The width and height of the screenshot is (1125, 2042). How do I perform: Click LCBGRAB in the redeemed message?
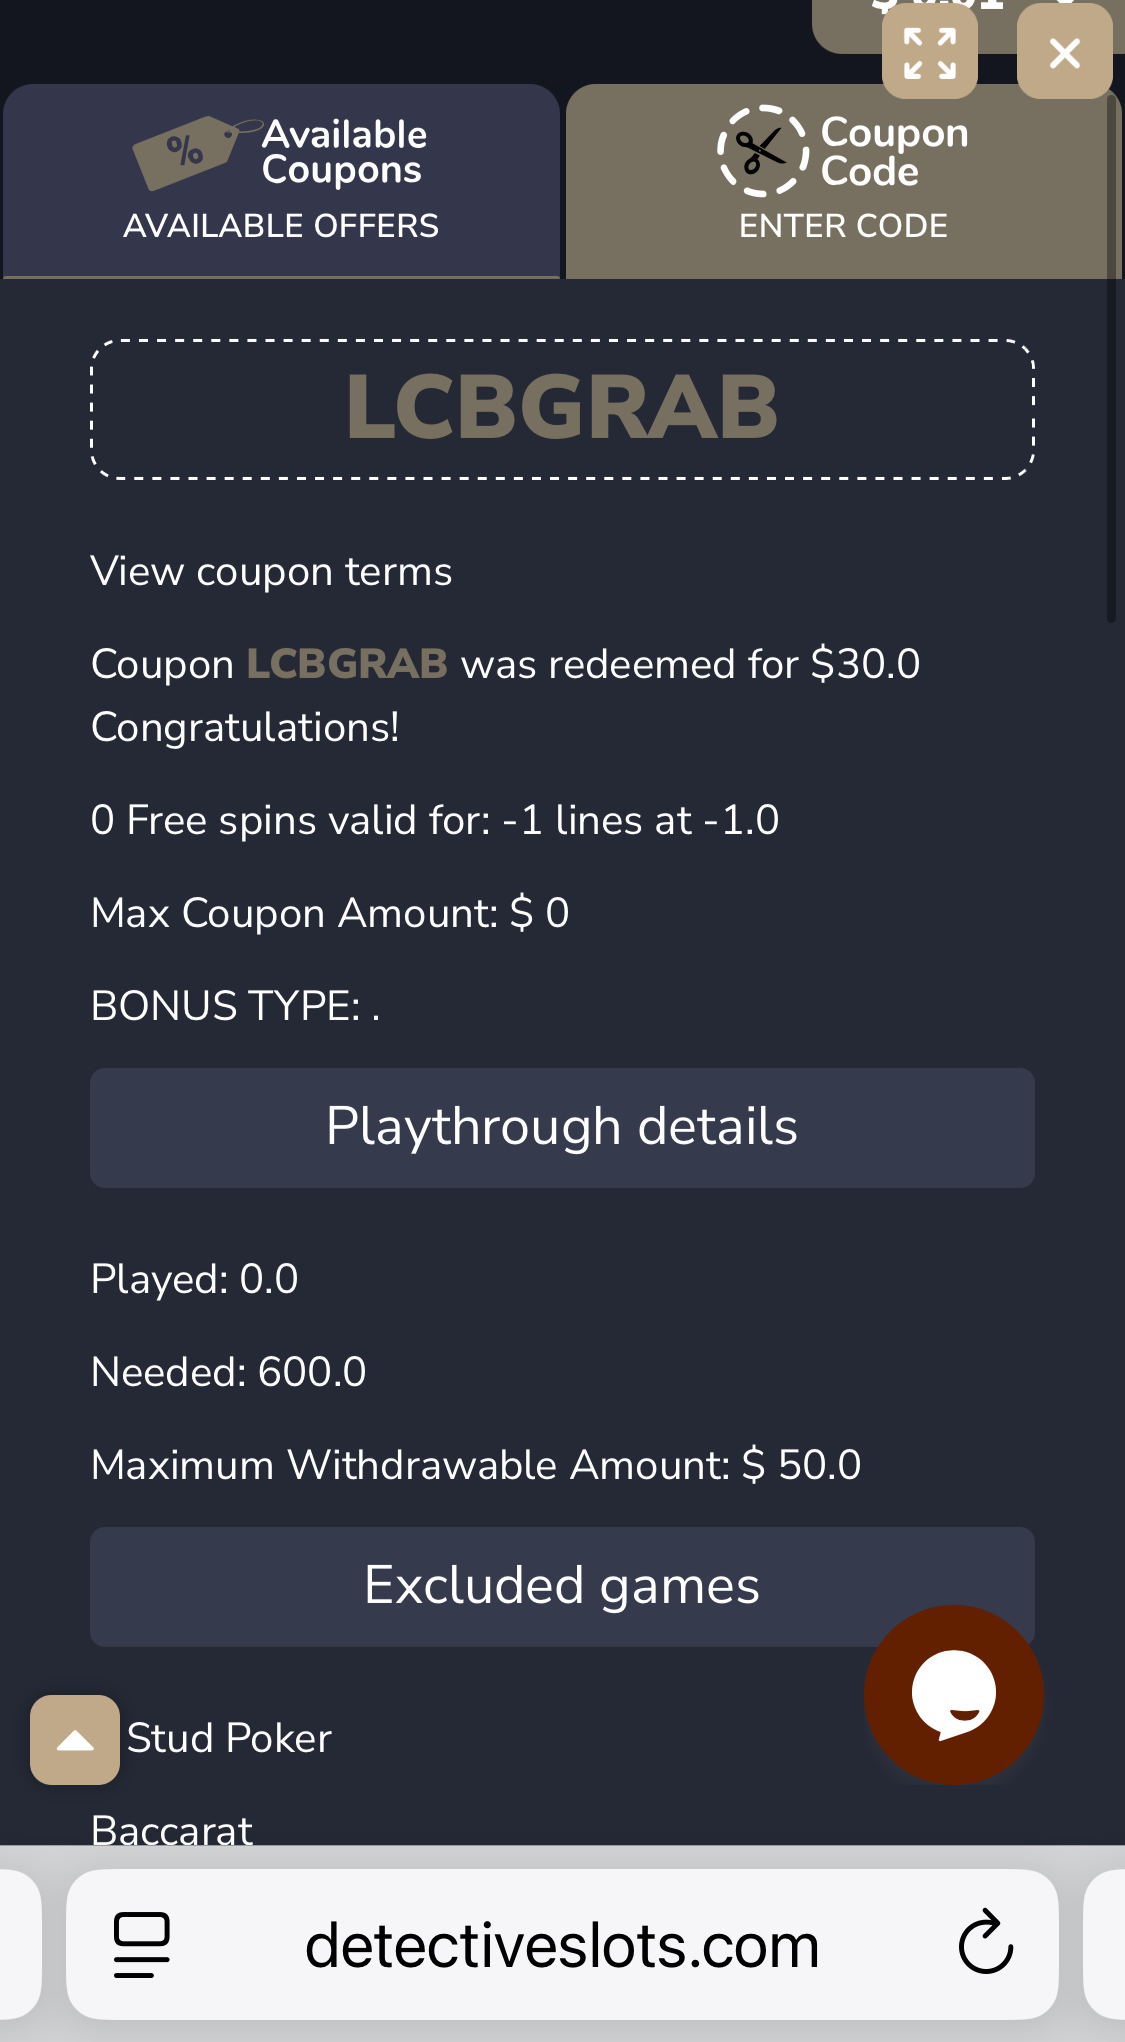pyautogui.click(x=347, y=664)
